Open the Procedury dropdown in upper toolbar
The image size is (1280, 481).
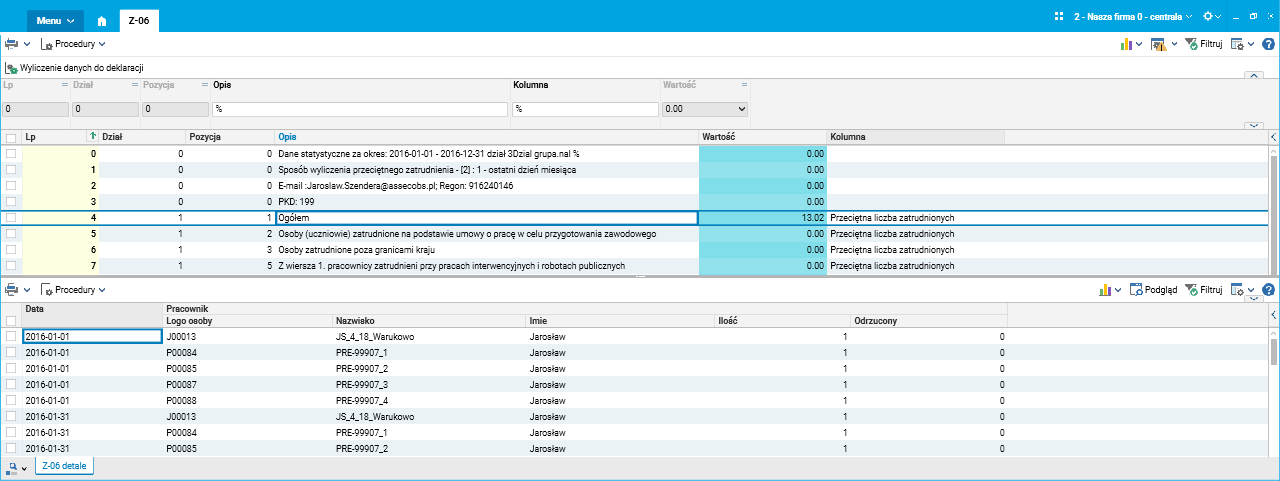pos(73,44)
